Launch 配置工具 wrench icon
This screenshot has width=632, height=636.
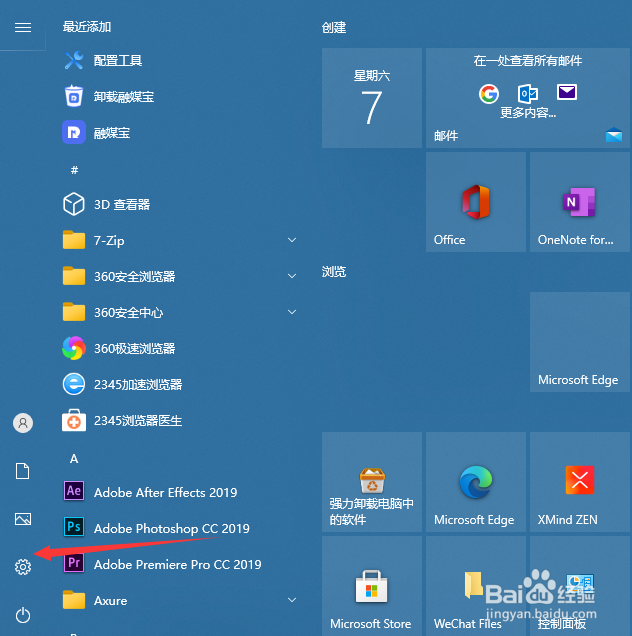point(74,60)
